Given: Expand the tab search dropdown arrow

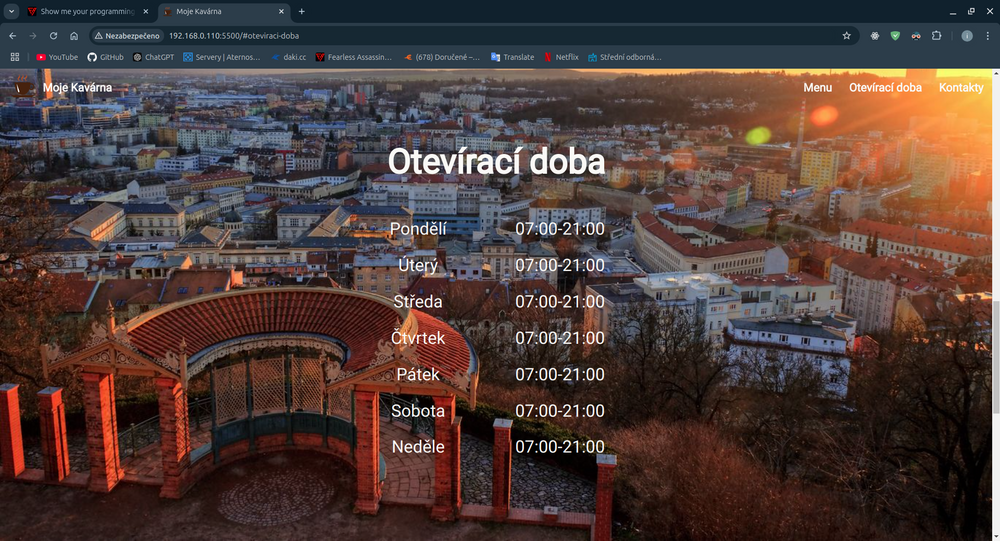Looking at the screenshot, I should [x=11, y=11].
